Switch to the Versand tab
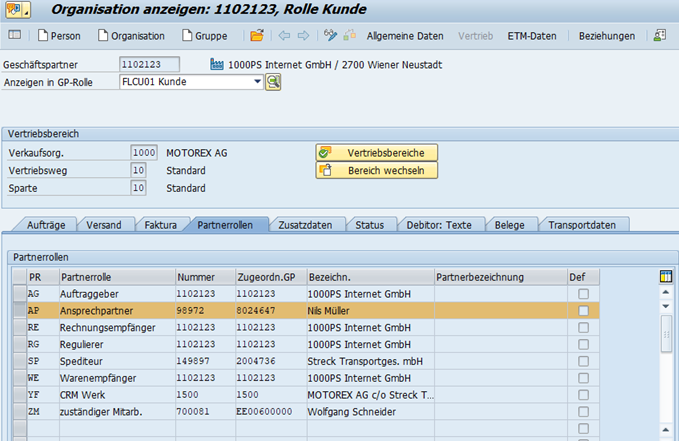This screenshot has height=441, width=679. click(x=103, y=225)
